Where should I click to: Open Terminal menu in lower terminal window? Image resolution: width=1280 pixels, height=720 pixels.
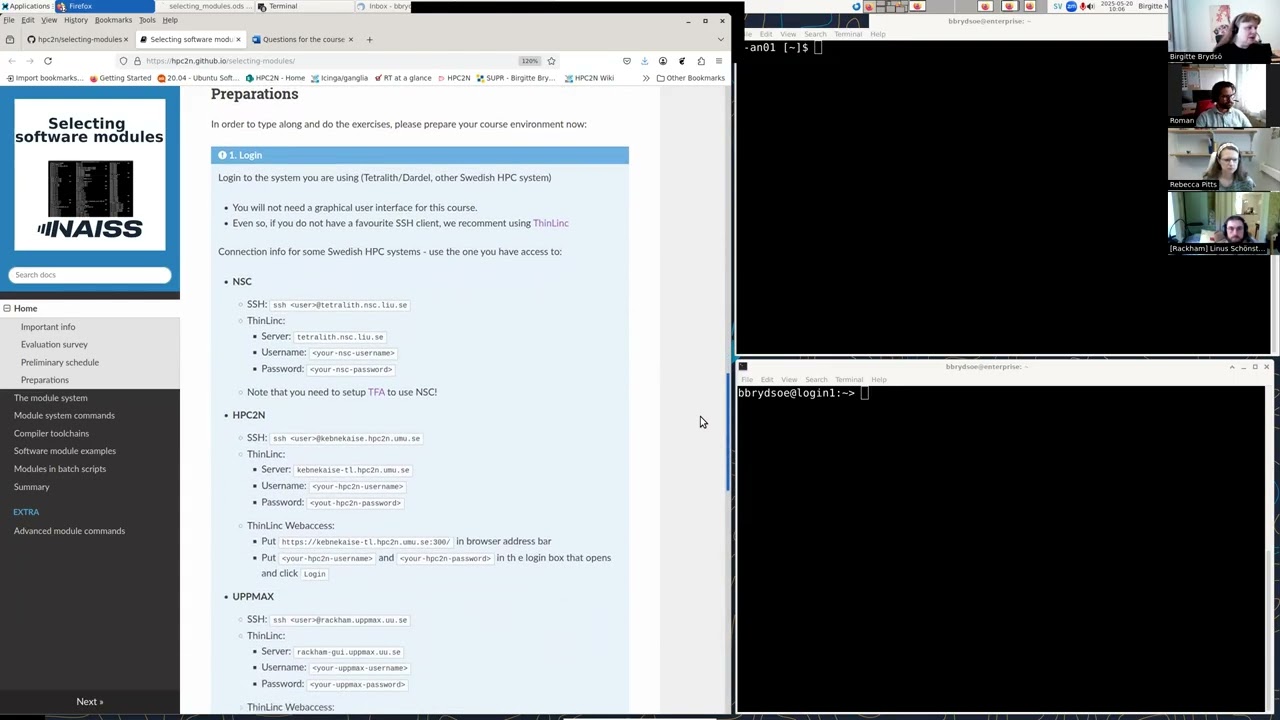point(848,380)
